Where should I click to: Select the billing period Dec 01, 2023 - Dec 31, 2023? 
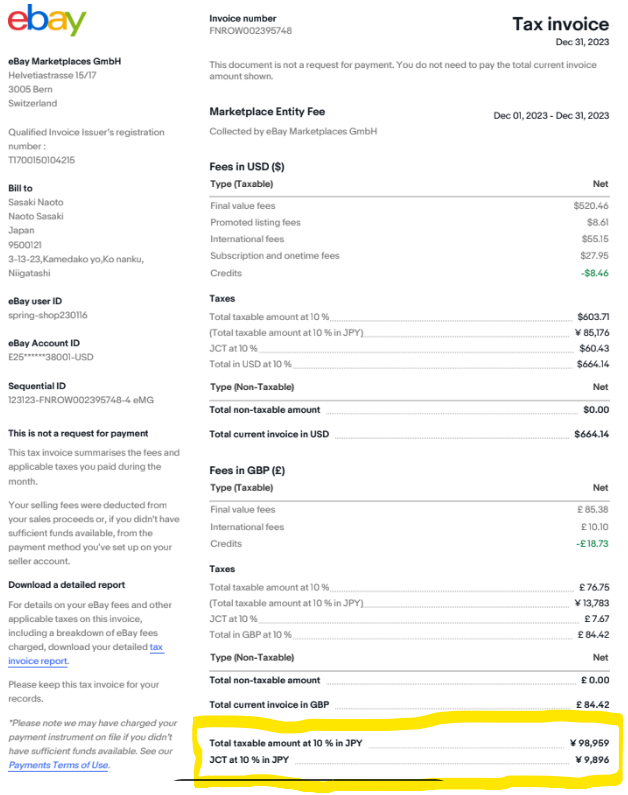coord(551,116)
